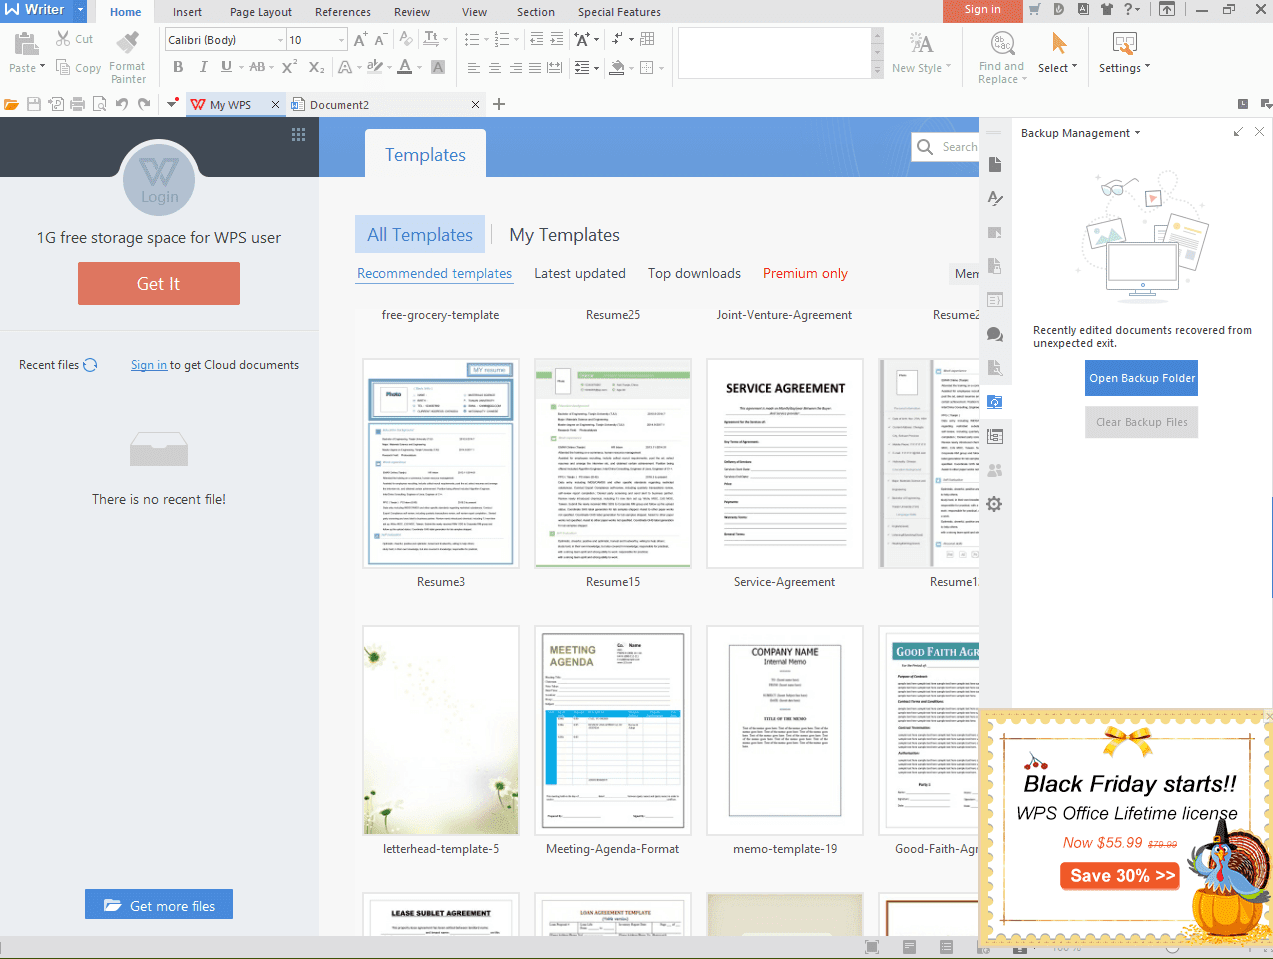
Task: Expand the Backup Management panel menu
Action: click(1137, 133)
